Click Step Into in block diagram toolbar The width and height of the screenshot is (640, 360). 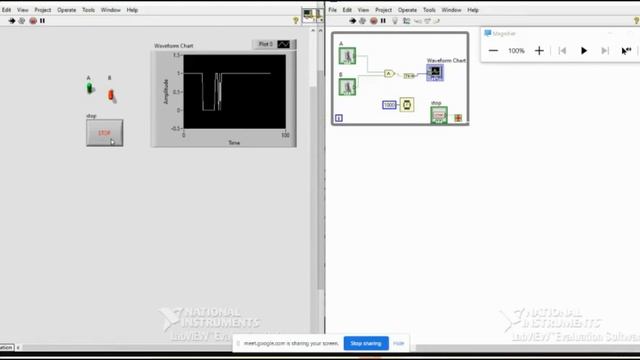point(417,21)
